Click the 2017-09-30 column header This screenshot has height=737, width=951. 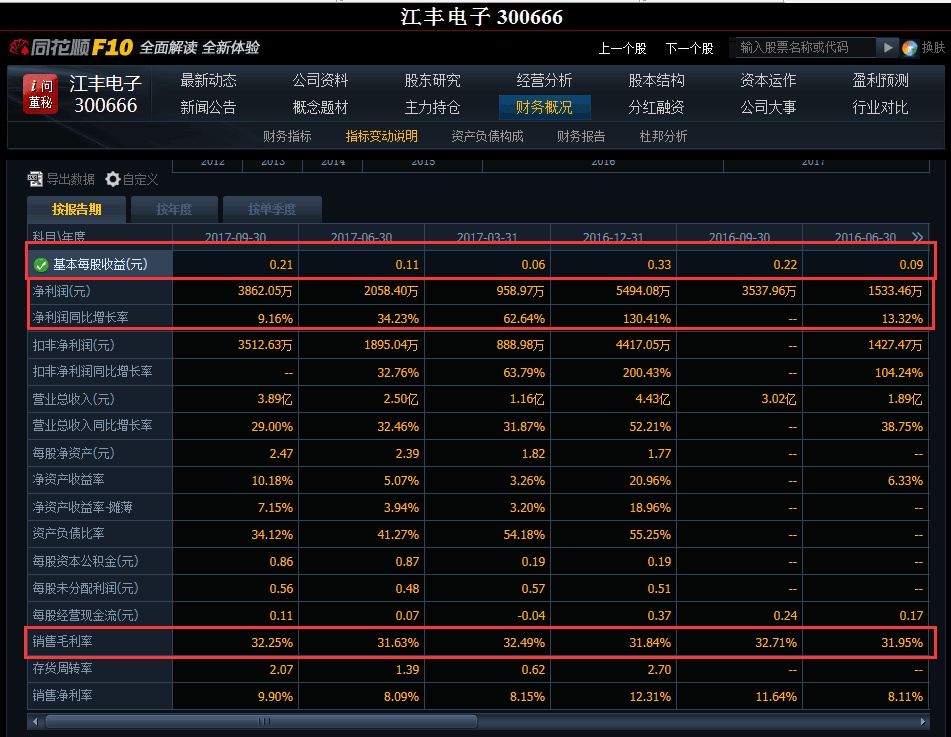click(x=235, y=237)
